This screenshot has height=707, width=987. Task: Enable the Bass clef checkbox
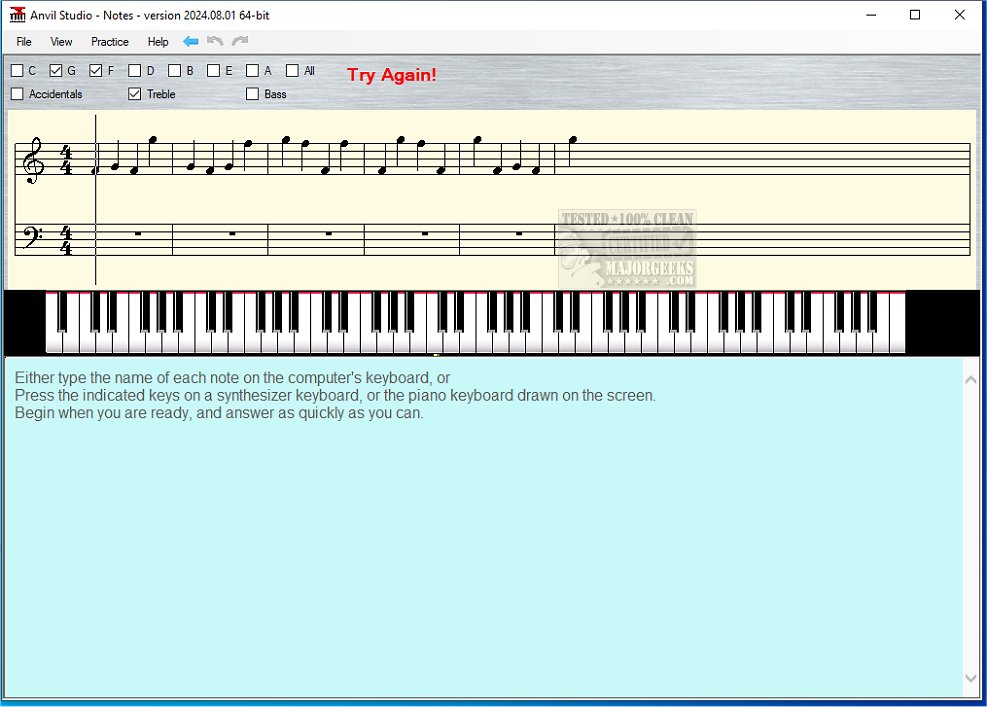pyautogui.click(x=253, y=94)
